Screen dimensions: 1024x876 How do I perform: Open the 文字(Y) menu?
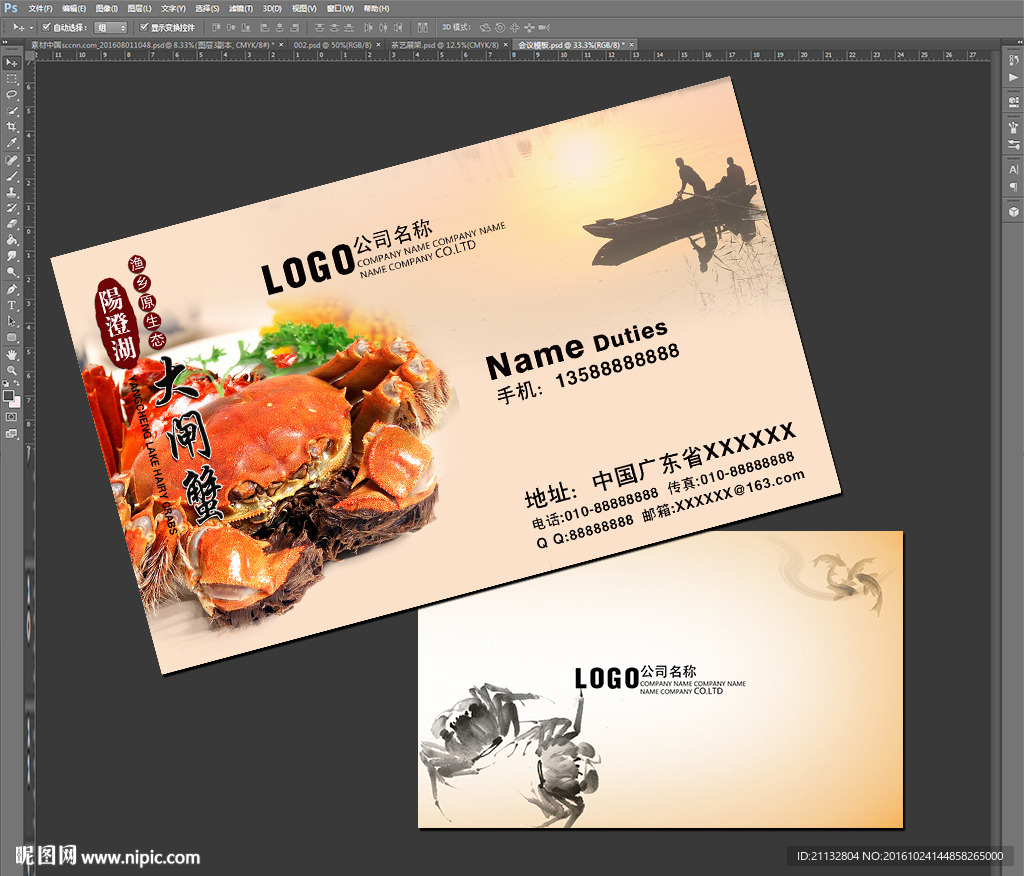click(173, 8)
